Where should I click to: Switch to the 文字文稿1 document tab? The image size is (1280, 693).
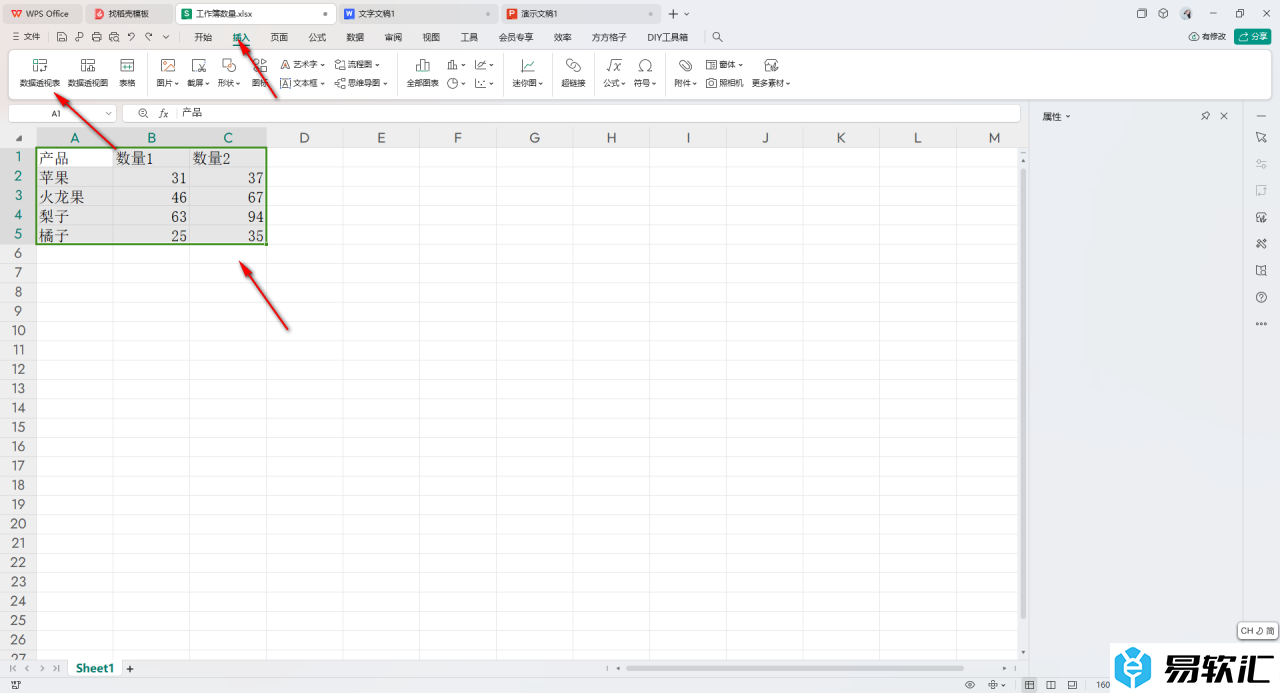pyautogui.click(x=417, y=14)
